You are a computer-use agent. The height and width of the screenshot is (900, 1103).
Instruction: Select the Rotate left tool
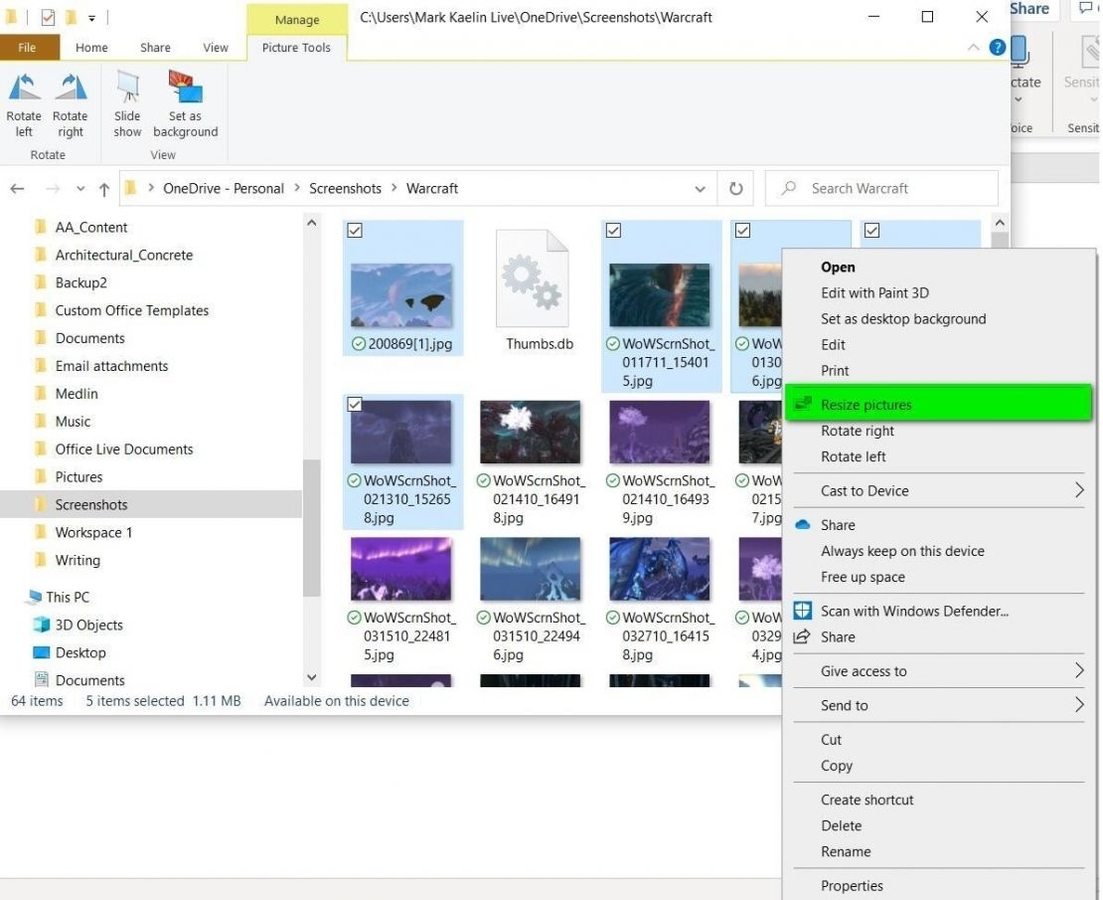(x=23, y=103)
